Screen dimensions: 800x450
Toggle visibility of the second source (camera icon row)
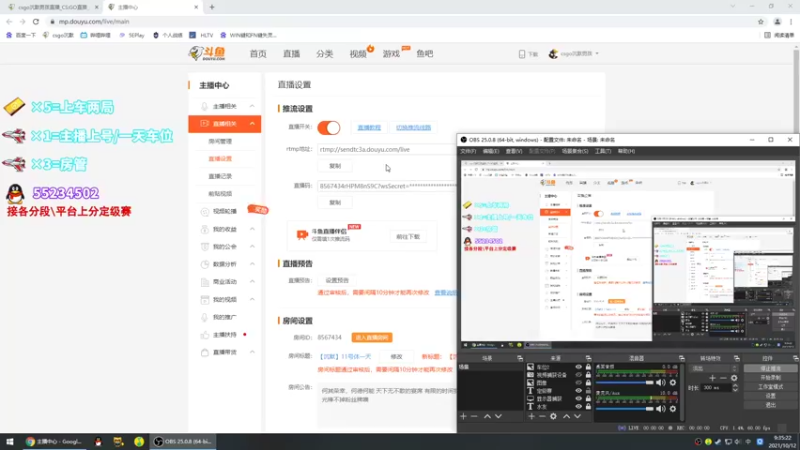[x=579, y=374]
